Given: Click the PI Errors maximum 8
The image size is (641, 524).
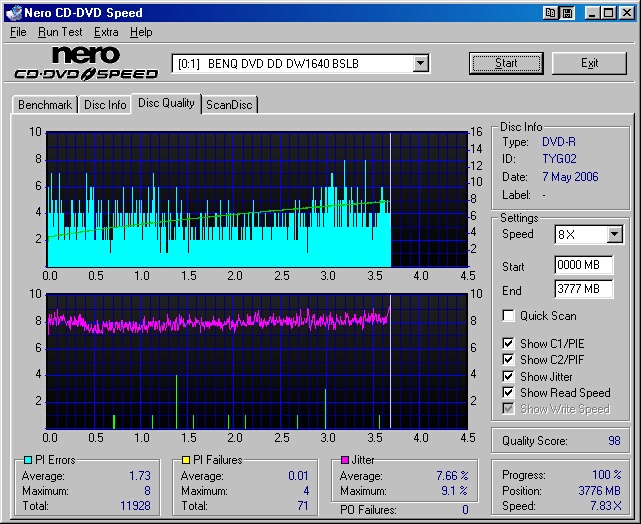Looking at the screenshot, I should point(147,490).
